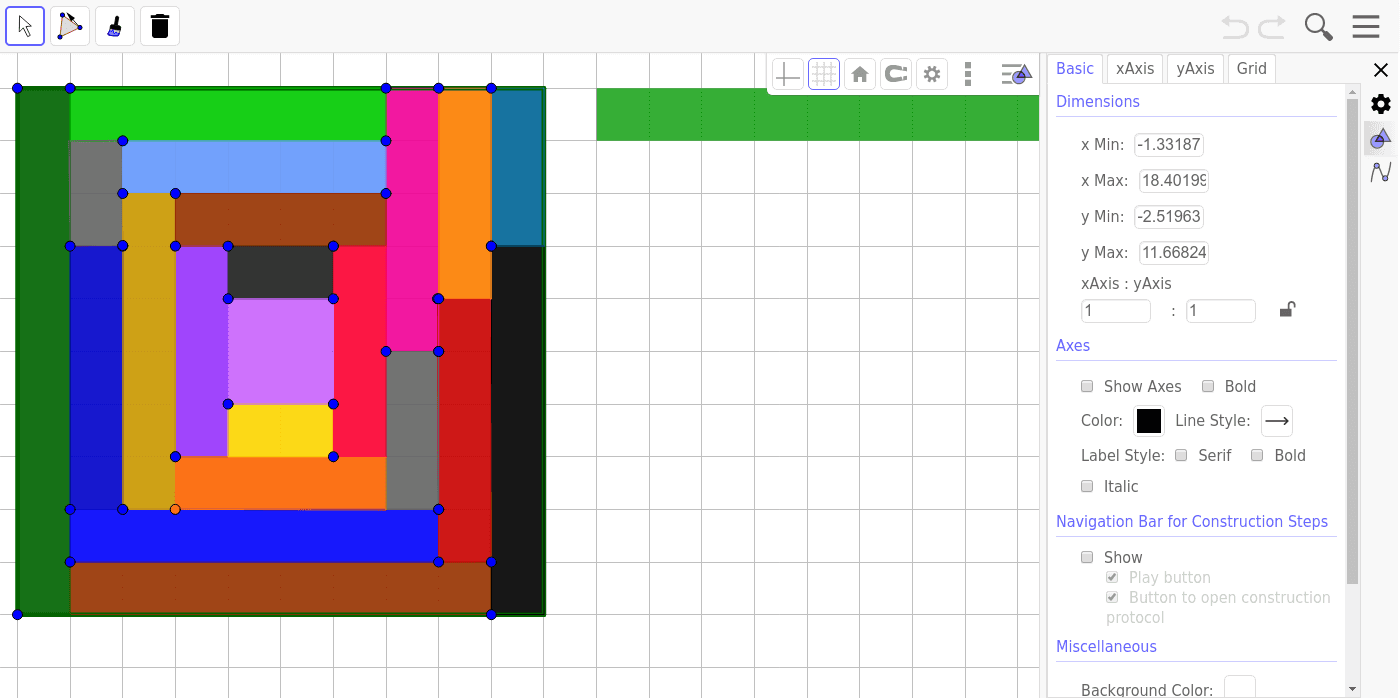Toggle construction protocol button checkbox
Screen dimensions: 1400x700
point(1112,597)
